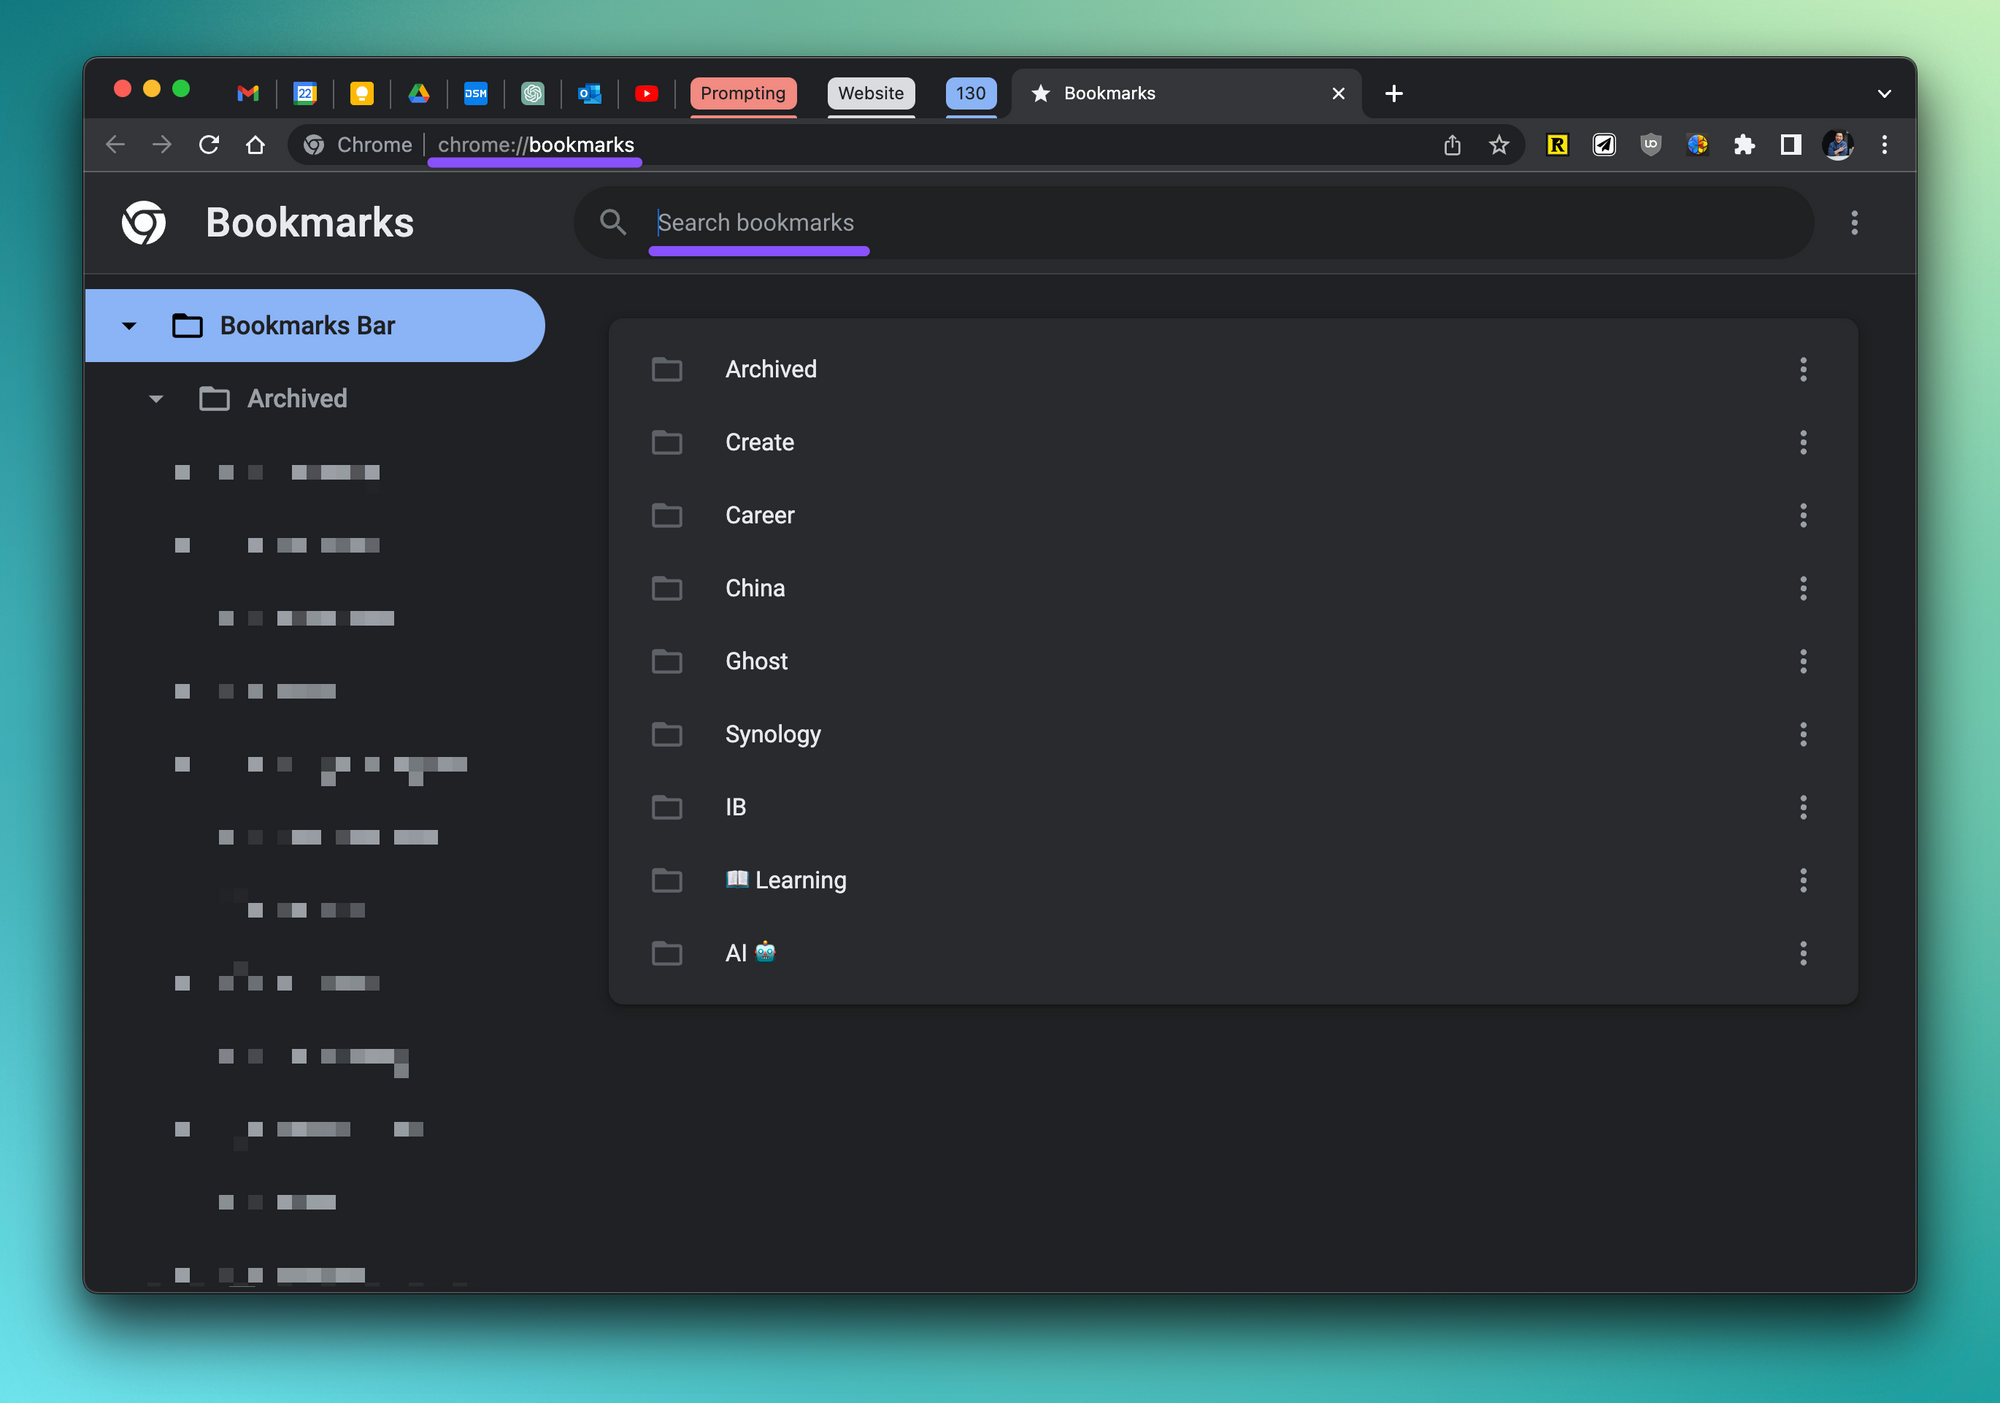This screenshot has width=2000, height=1403.
Task: Collapse the Bookmarks Bar tree arrow
Action: tap(129, 326)
